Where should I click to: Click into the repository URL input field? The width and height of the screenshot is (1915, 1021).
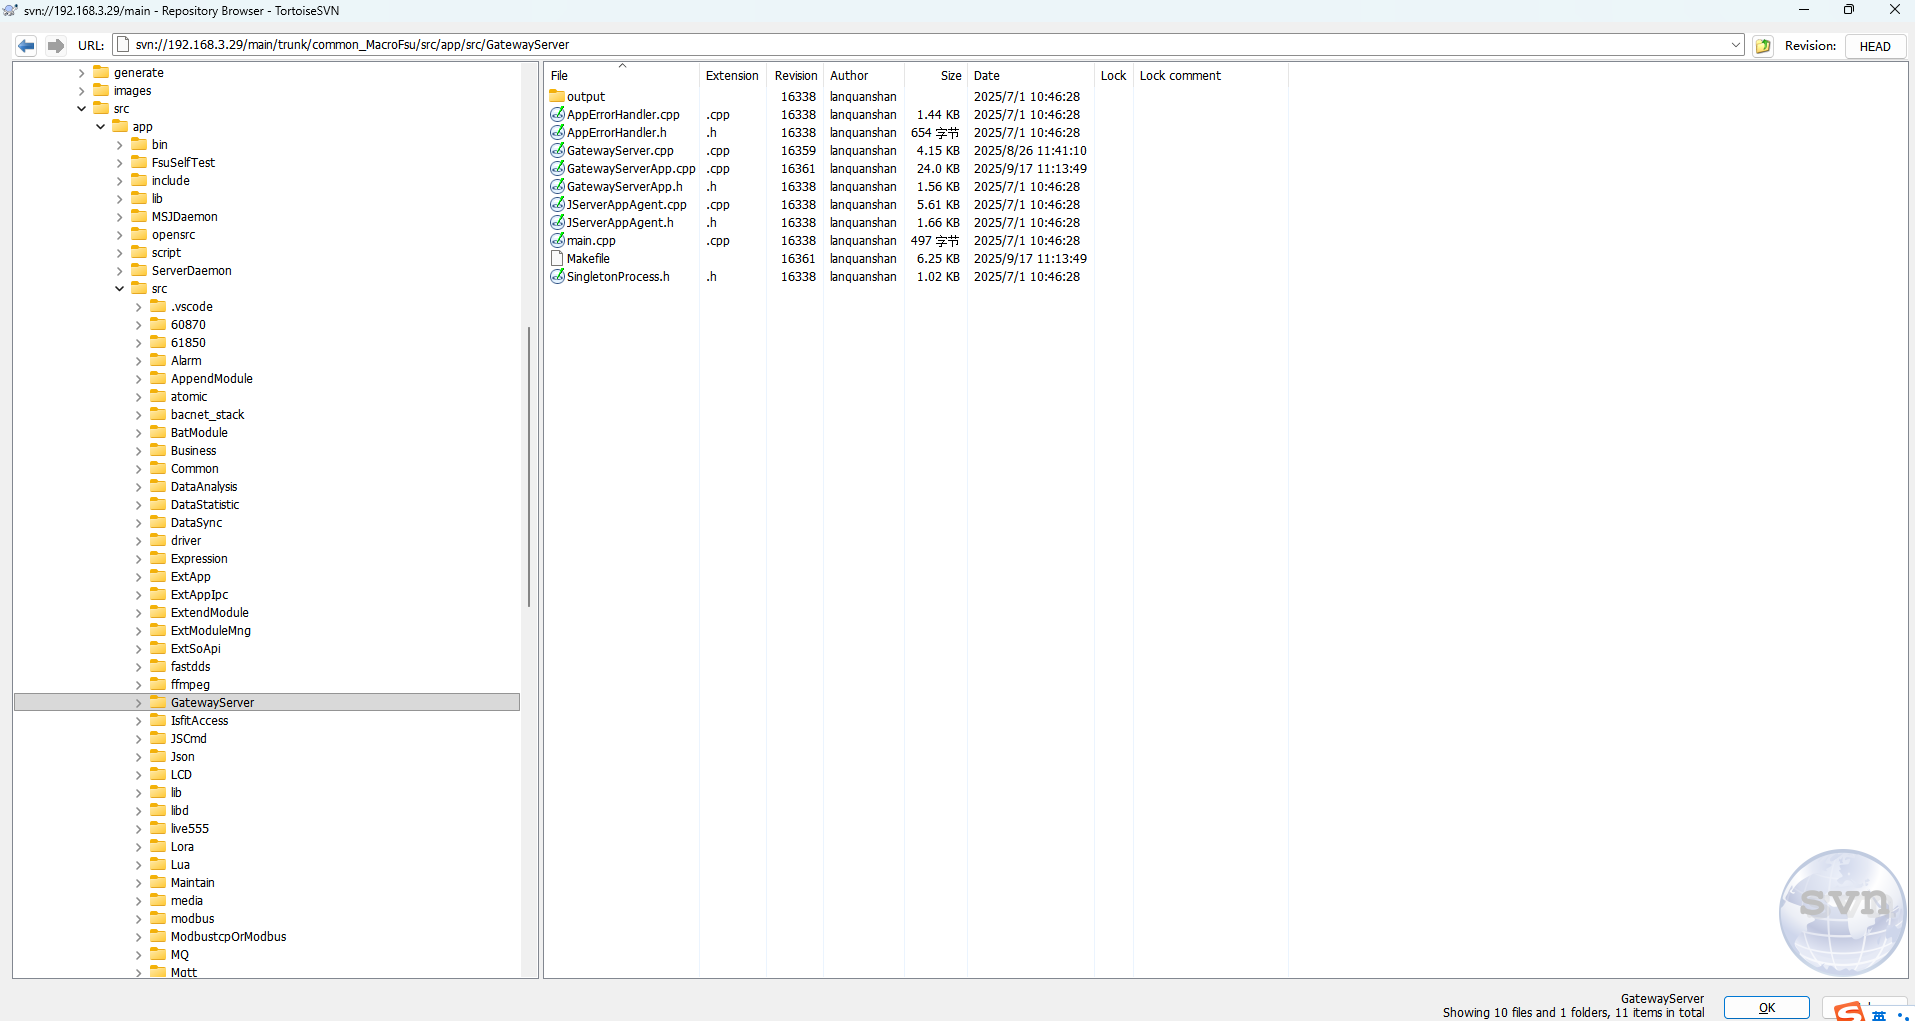coord(900,45)
